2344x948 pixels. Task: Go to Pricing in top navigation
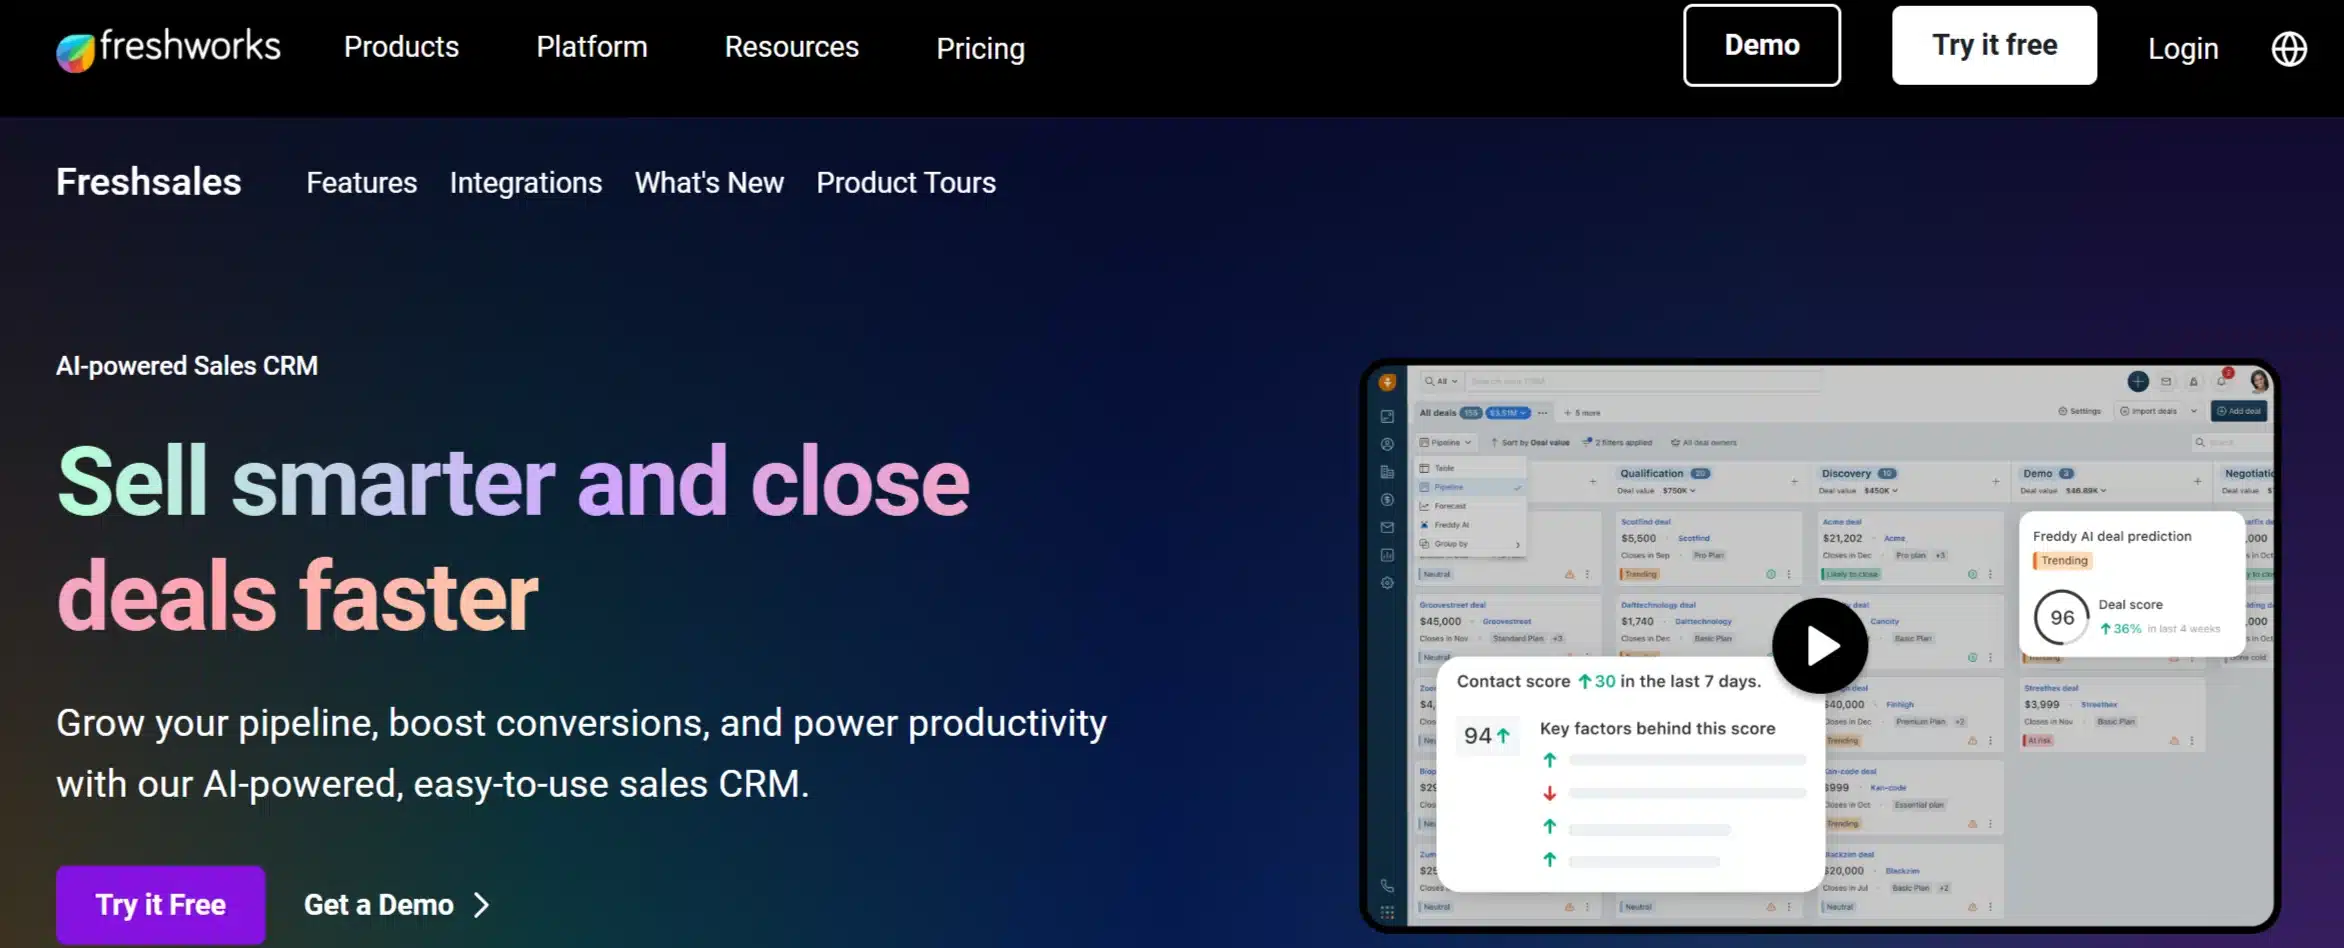[x=980, y=48]
